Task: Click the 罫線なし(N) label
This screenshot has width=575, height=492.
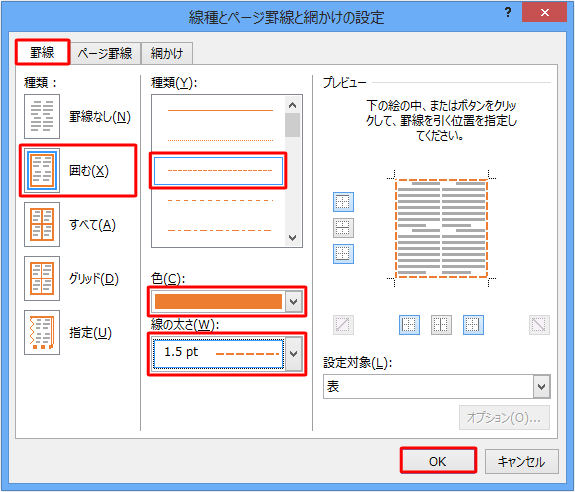Action: tap(100, 117)
